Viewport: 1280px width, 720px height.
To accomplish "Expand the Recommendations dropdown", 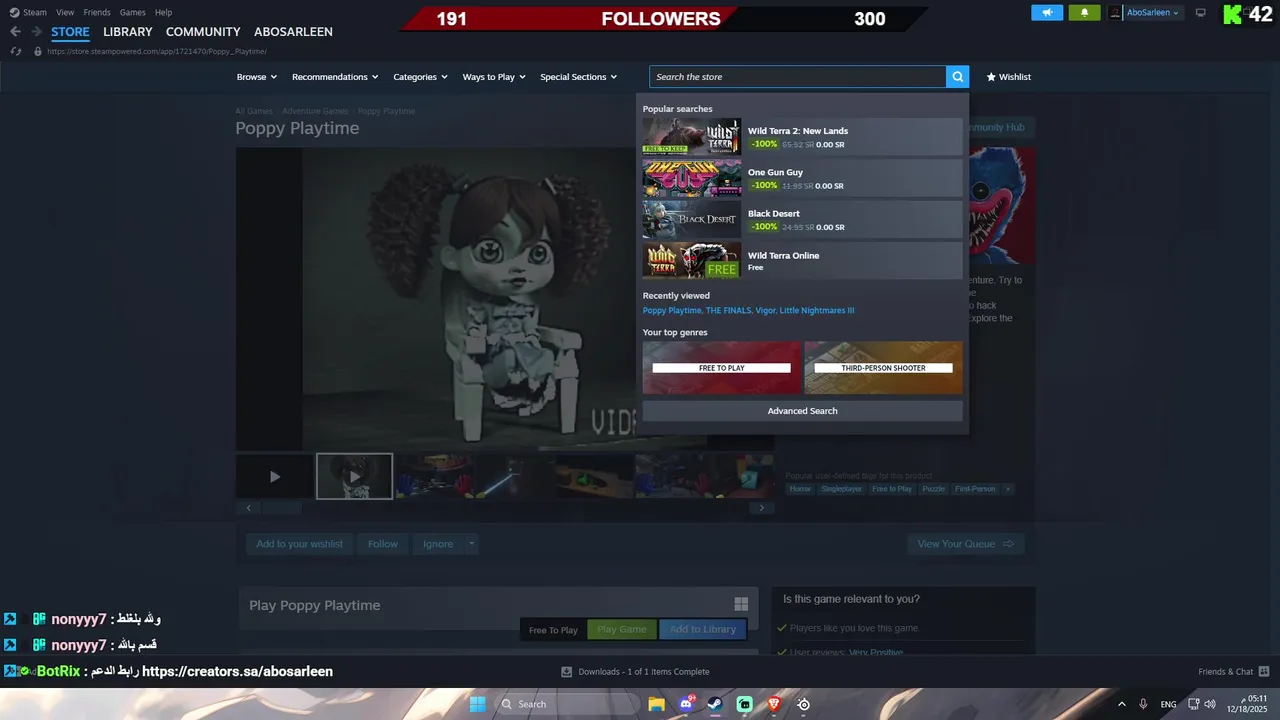I will pos(335,77).
